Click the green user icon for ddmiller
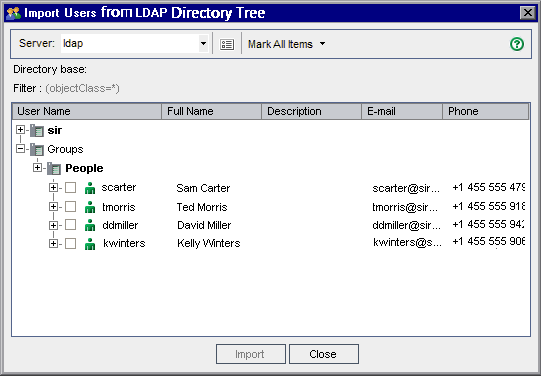This screenshot has height=376, width=541. tap(90, 225)
